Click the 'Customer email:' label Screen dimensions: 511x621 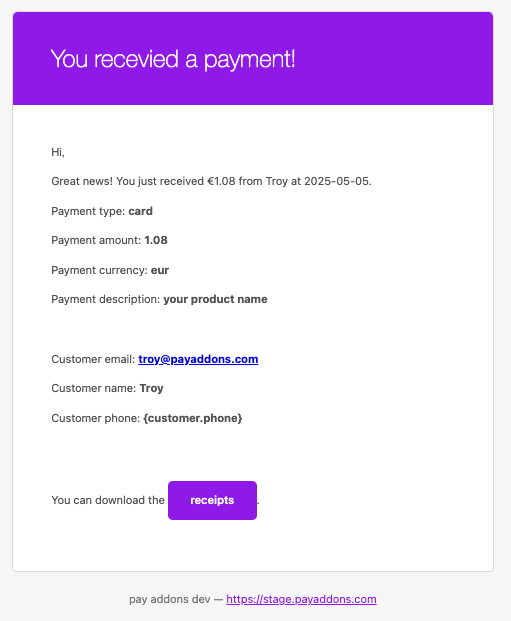pos(93,359)
